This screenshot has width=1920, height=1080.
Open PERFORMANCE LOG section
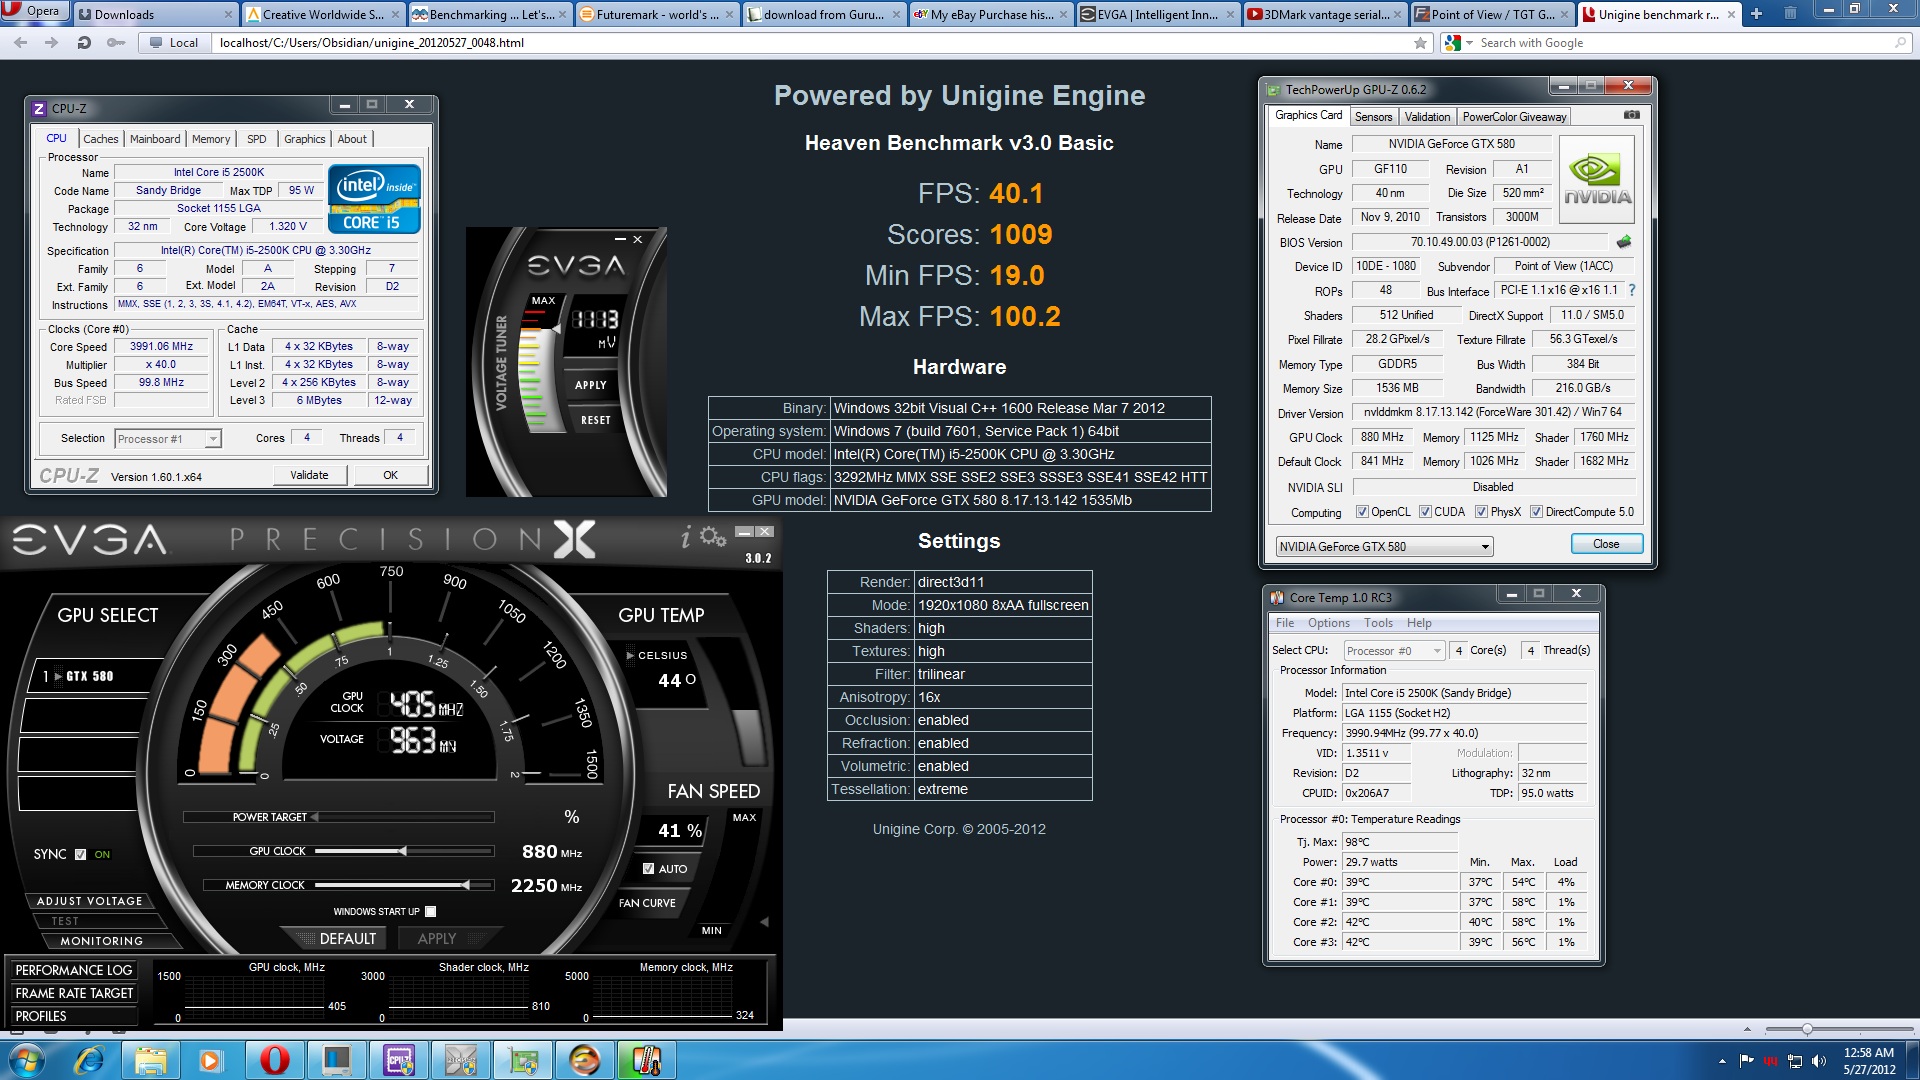pos(73,970)
